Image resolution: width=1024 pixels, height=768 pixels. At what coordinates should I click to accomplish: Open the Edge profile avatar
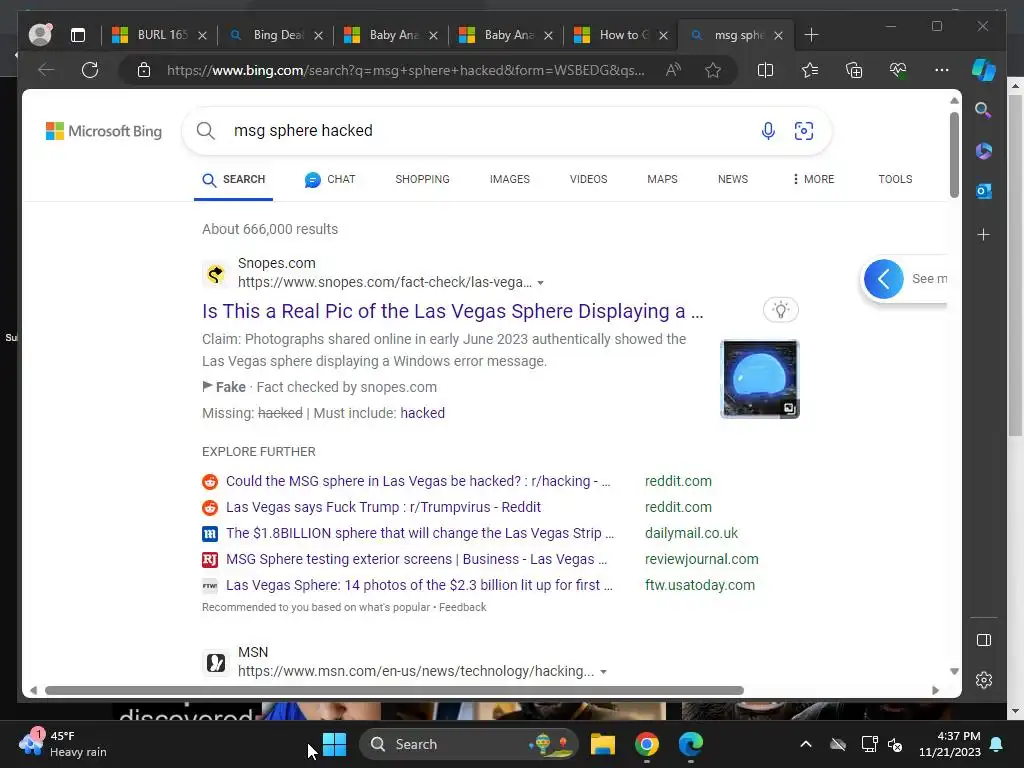point(40,35)
